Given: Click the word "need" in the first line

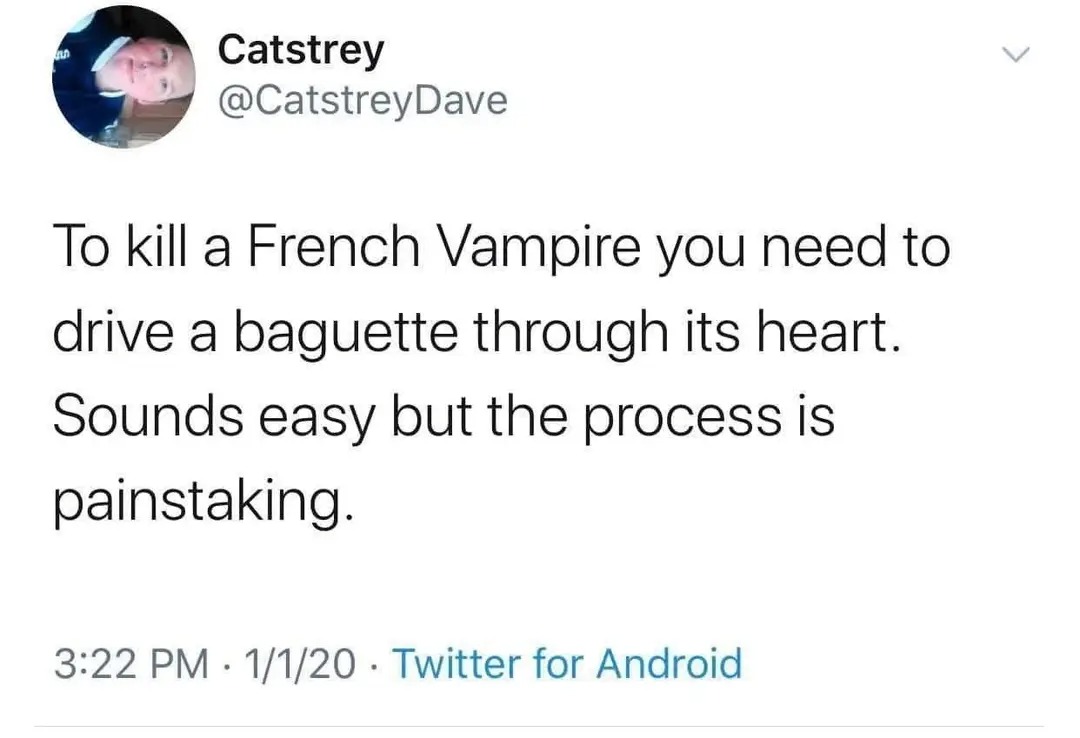Looking at the screenshot, I should [x=823, y=246].
